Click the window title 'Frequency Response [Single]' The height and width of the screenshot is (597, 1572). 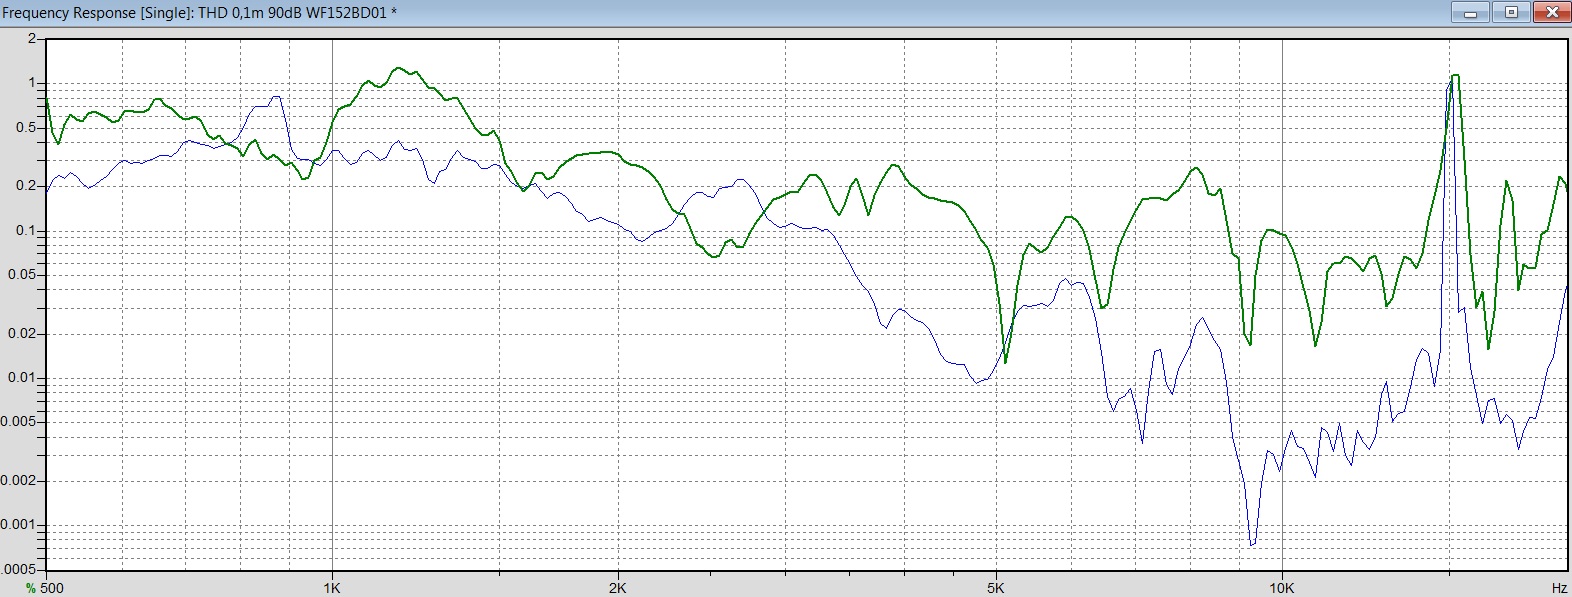pos(97,13)
